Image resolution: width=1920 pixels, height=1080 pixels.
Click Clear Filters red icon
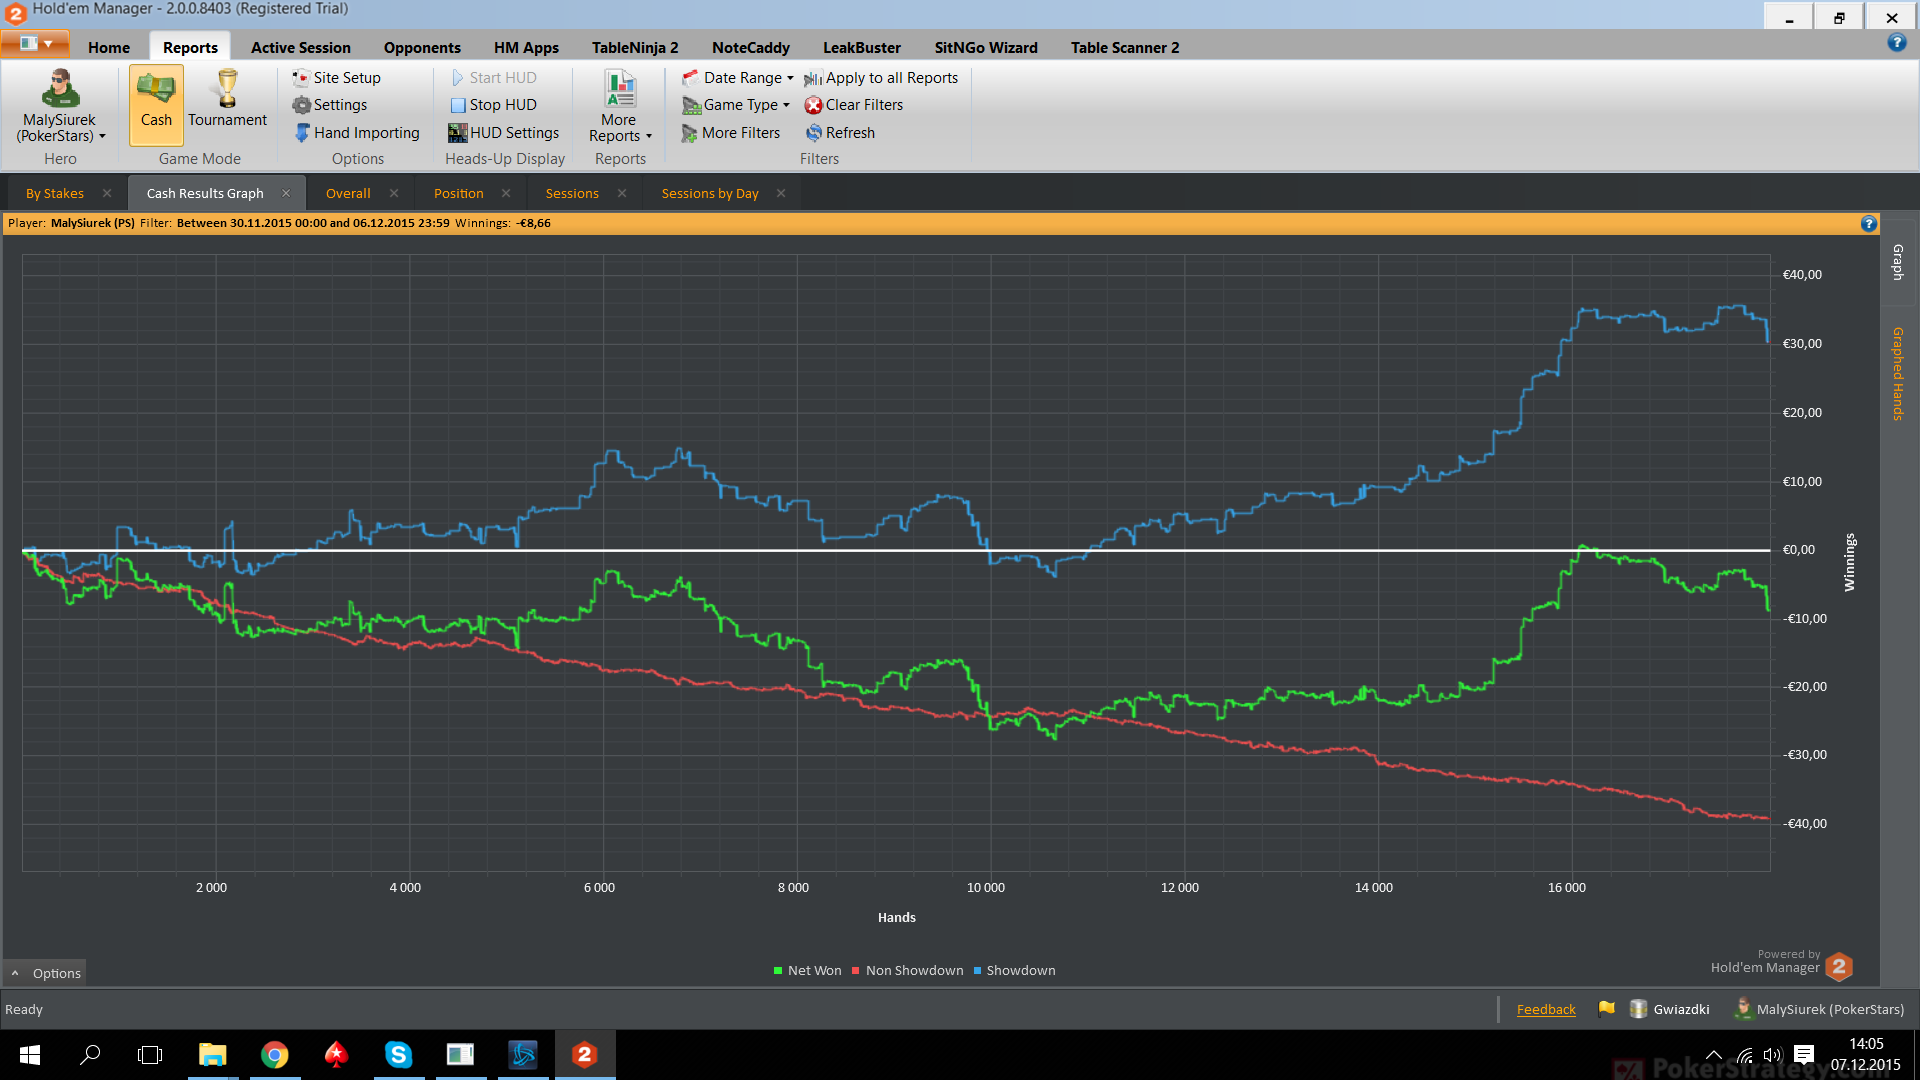pyautogui.click(x=814, y=105)
